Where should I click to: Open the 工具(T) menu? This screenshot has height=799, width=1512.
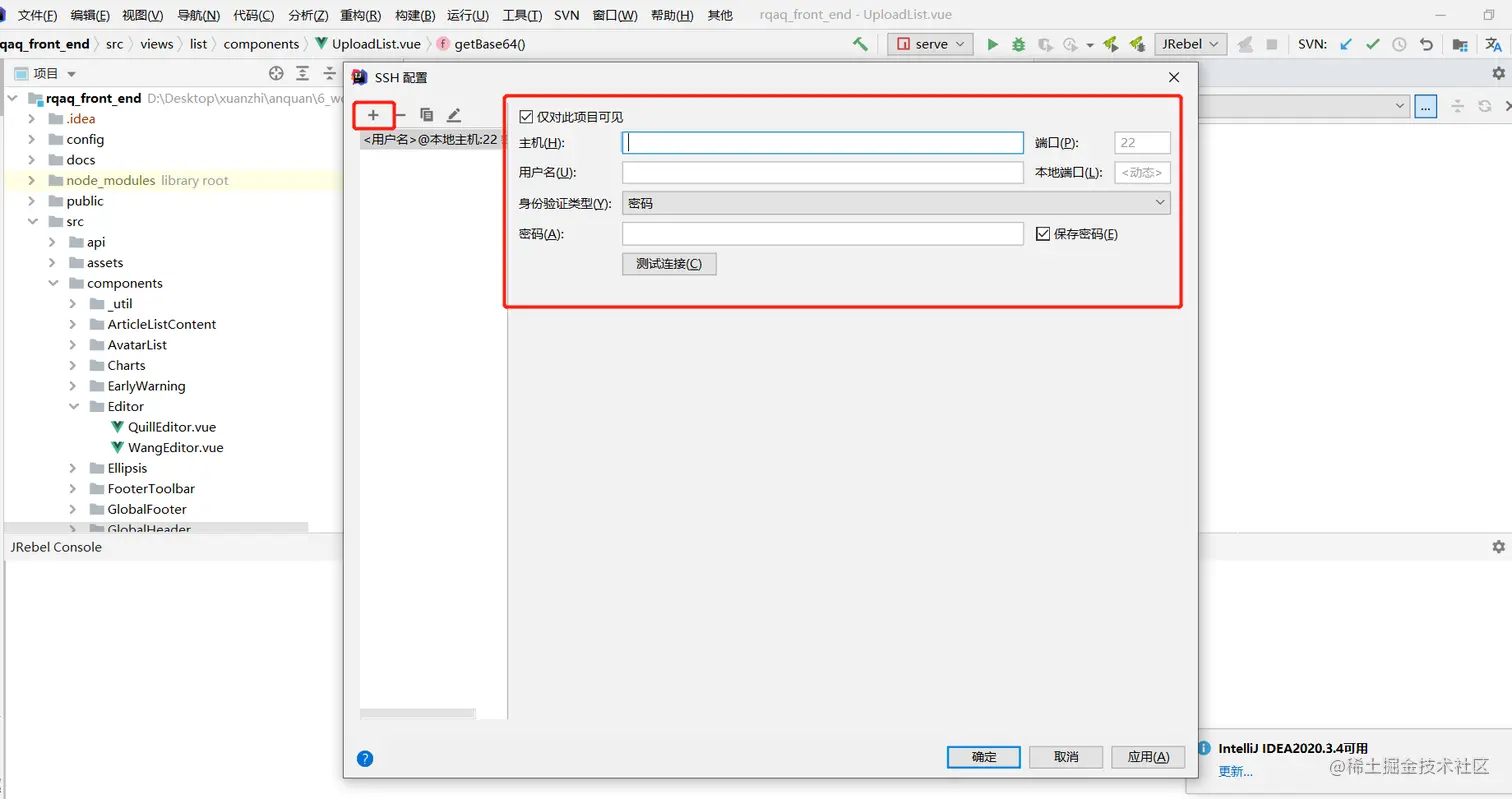pos(522,16)
